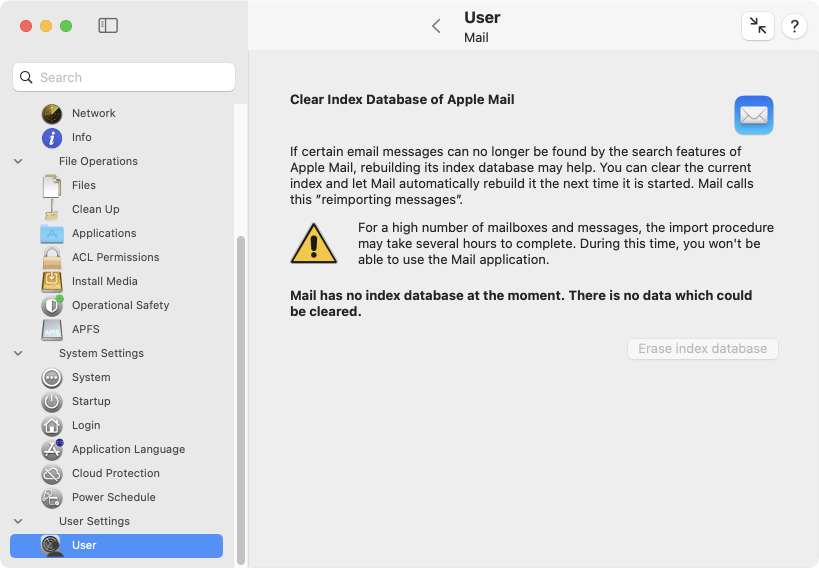
Task: Select the APFS row label
Action: tap(86, 330)
